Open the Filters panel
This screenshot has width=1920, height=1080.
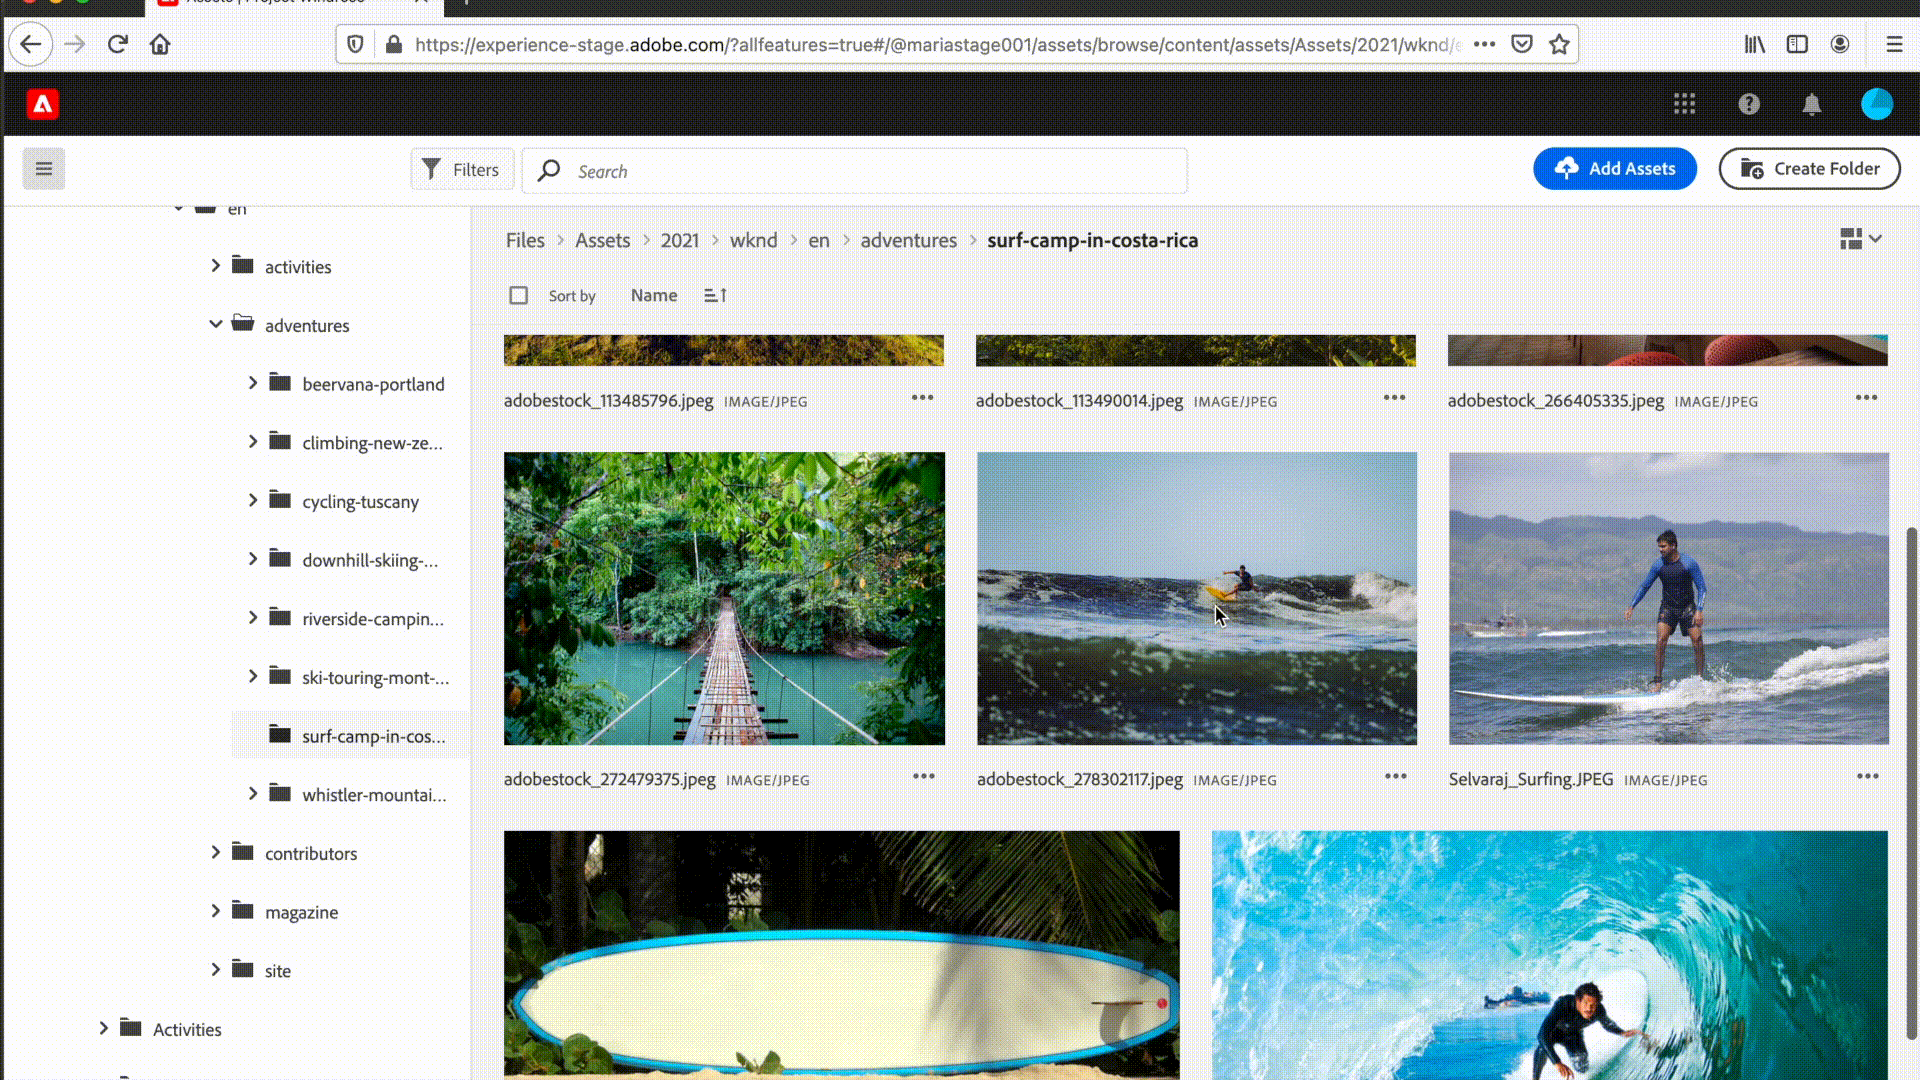click(461, 170)
